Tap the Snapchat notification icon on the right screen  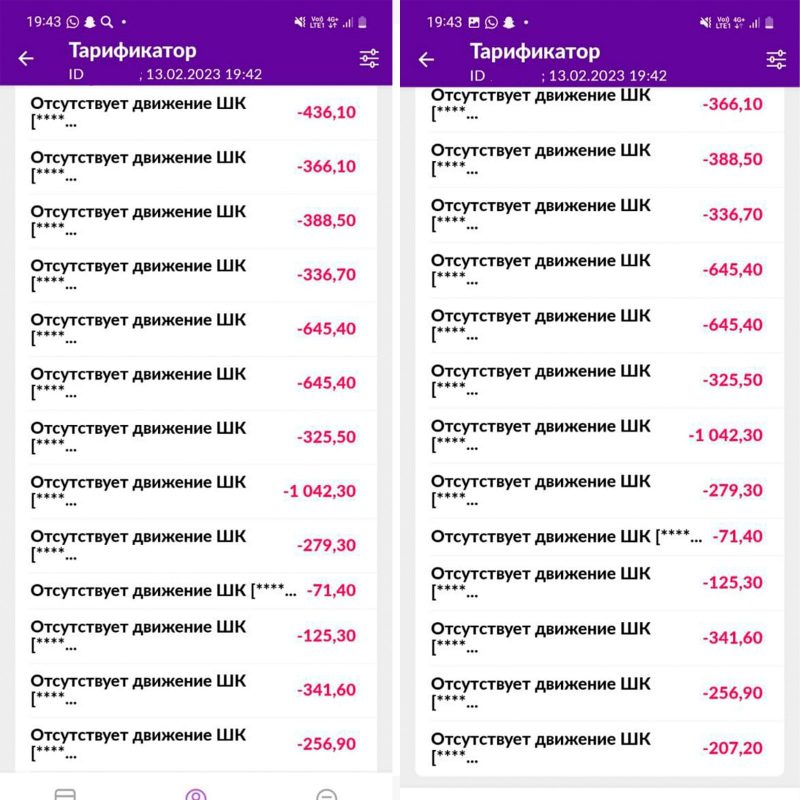(507, 21)
